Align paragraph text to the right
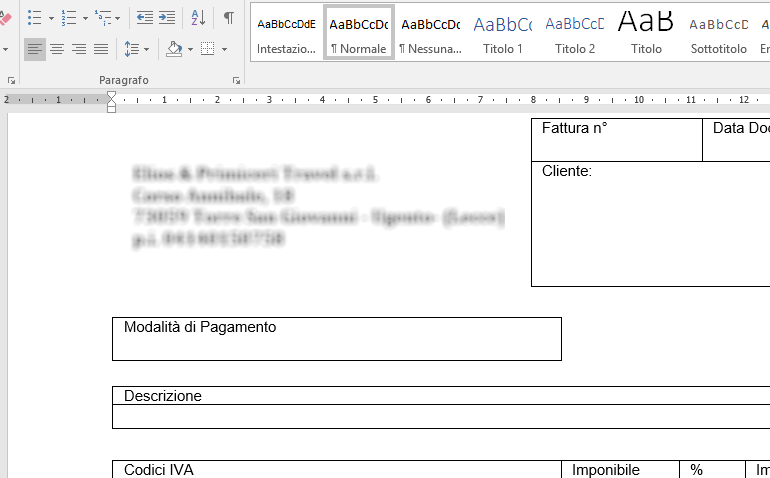The width and height of the screenshot is (770, 478). click(79, 48)
